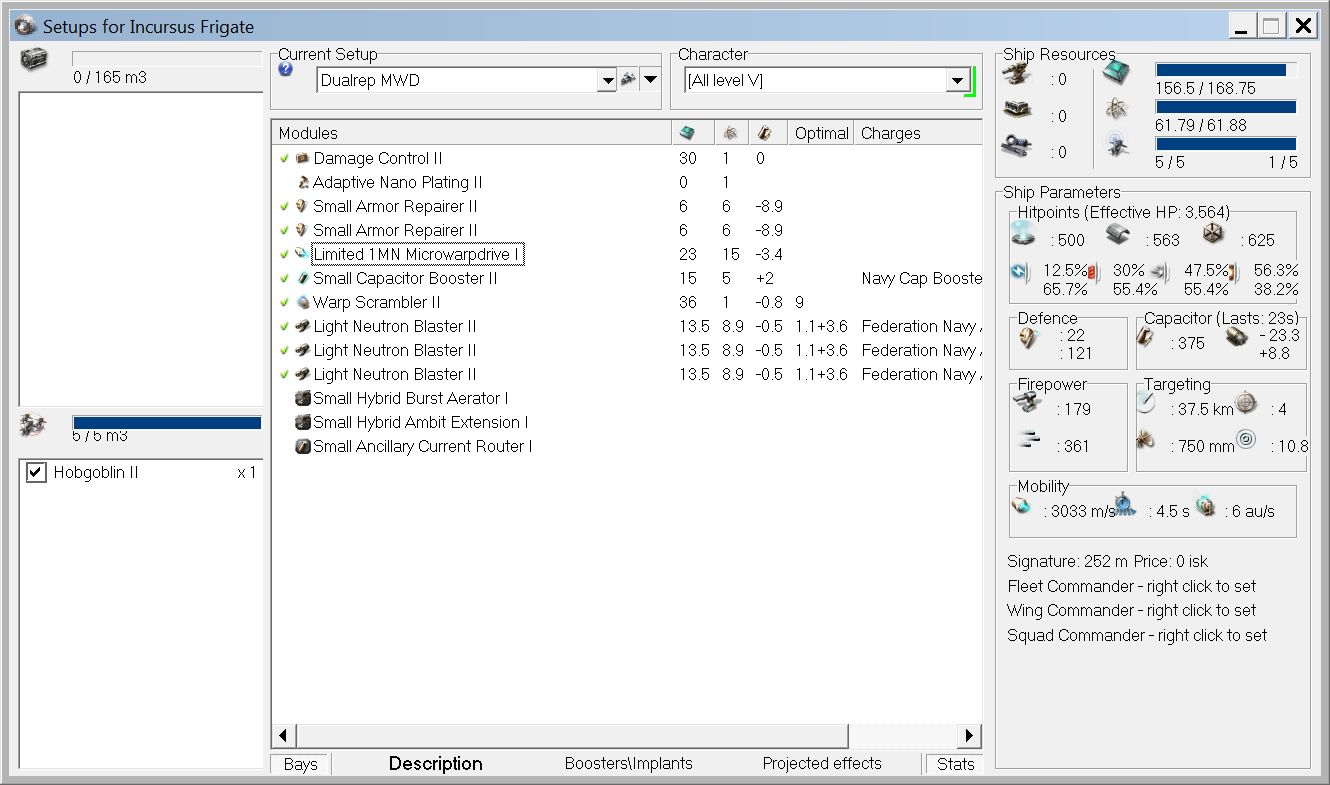Click the Defence tank icon
Image resolution: width=1330 pixels, height=785 pixels.
point(1030,339)
